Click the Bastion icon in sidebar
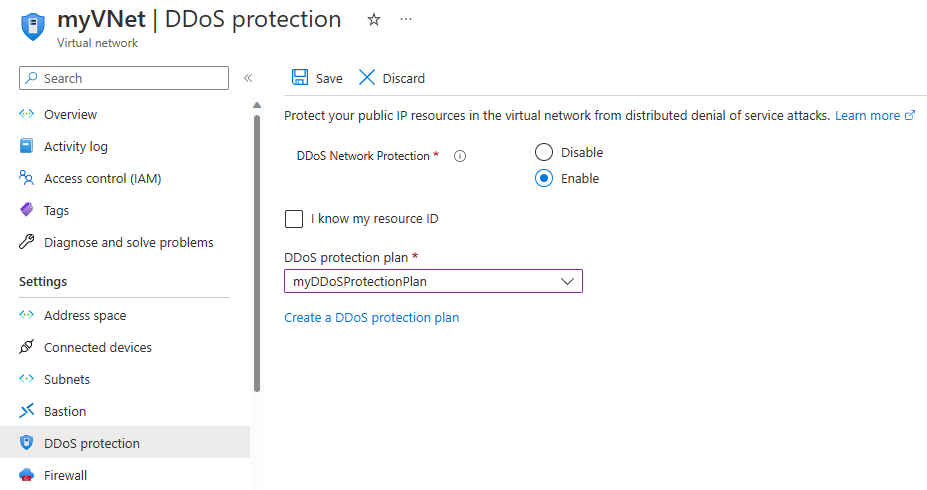The width and height of the screenshot is (927, 490). click(27, 412)
